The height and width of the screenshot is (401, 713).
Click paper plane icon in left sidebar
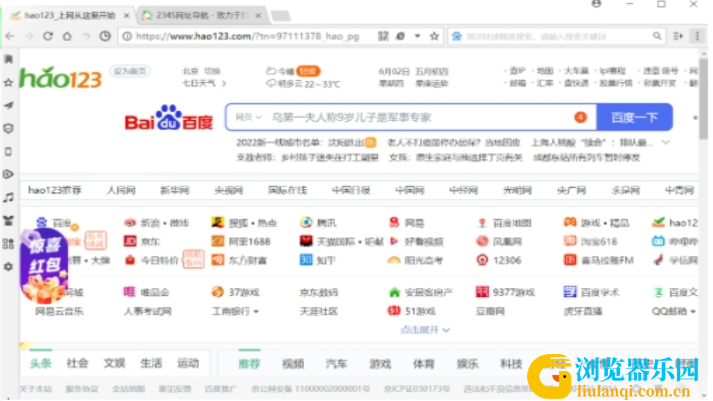tap(9, 105)
